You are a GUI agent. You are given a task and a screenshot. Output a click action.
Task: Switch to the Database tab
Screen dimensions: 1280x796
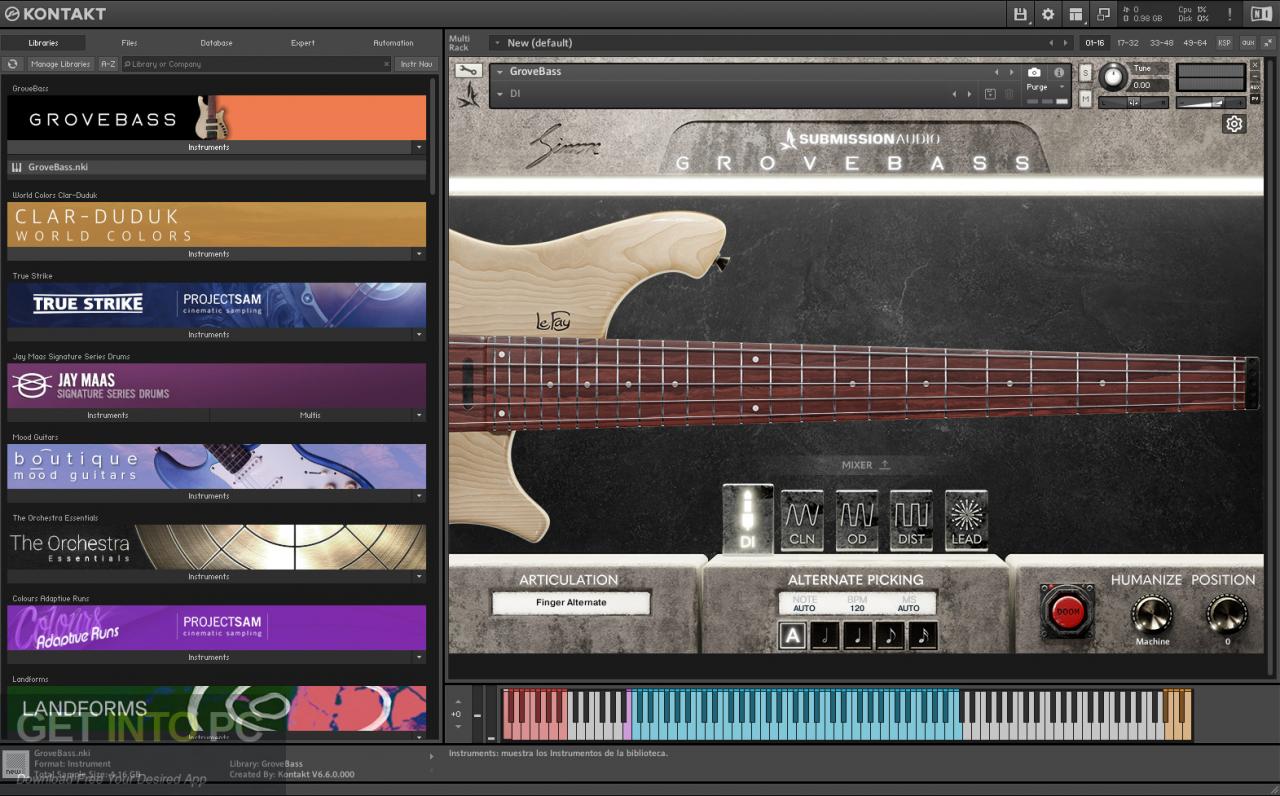coord(216,43)
